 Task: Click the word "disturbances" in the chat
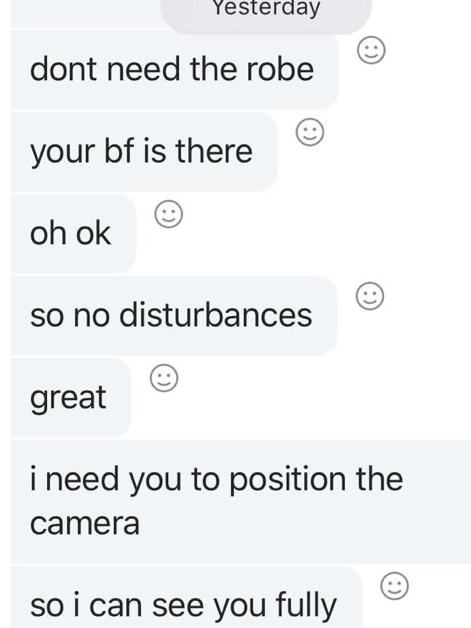(x=215, y=314)
